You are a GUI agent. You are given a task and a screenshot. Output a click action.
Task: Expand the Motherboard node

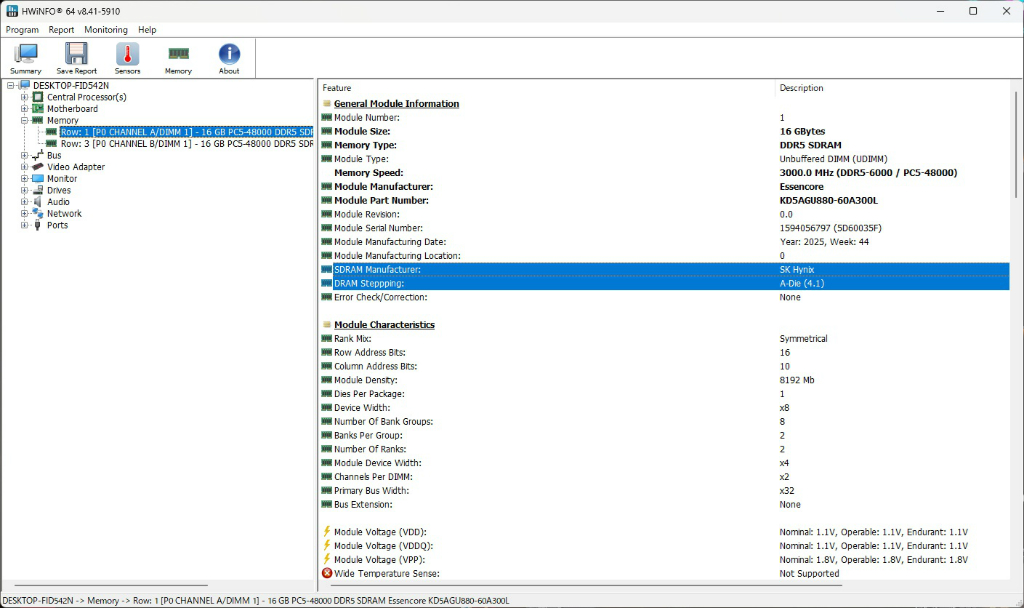[x=24, y=109]
